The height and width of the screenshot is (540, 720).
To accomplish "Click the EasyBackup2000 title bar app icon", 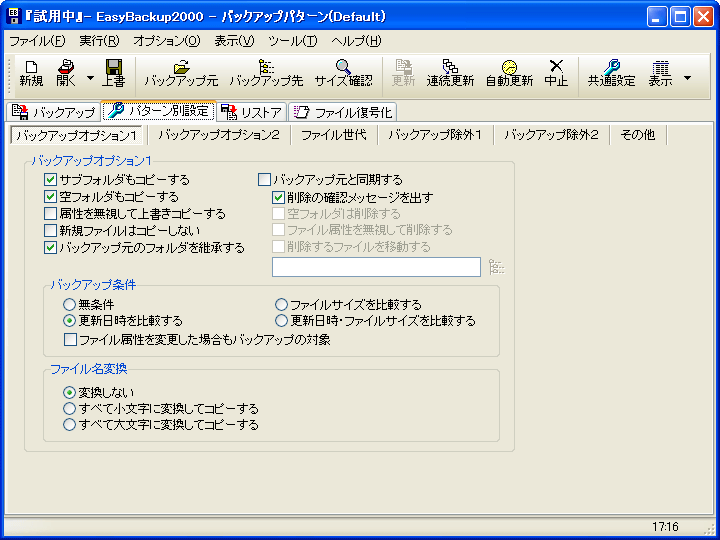I will [x=14, y=17].
